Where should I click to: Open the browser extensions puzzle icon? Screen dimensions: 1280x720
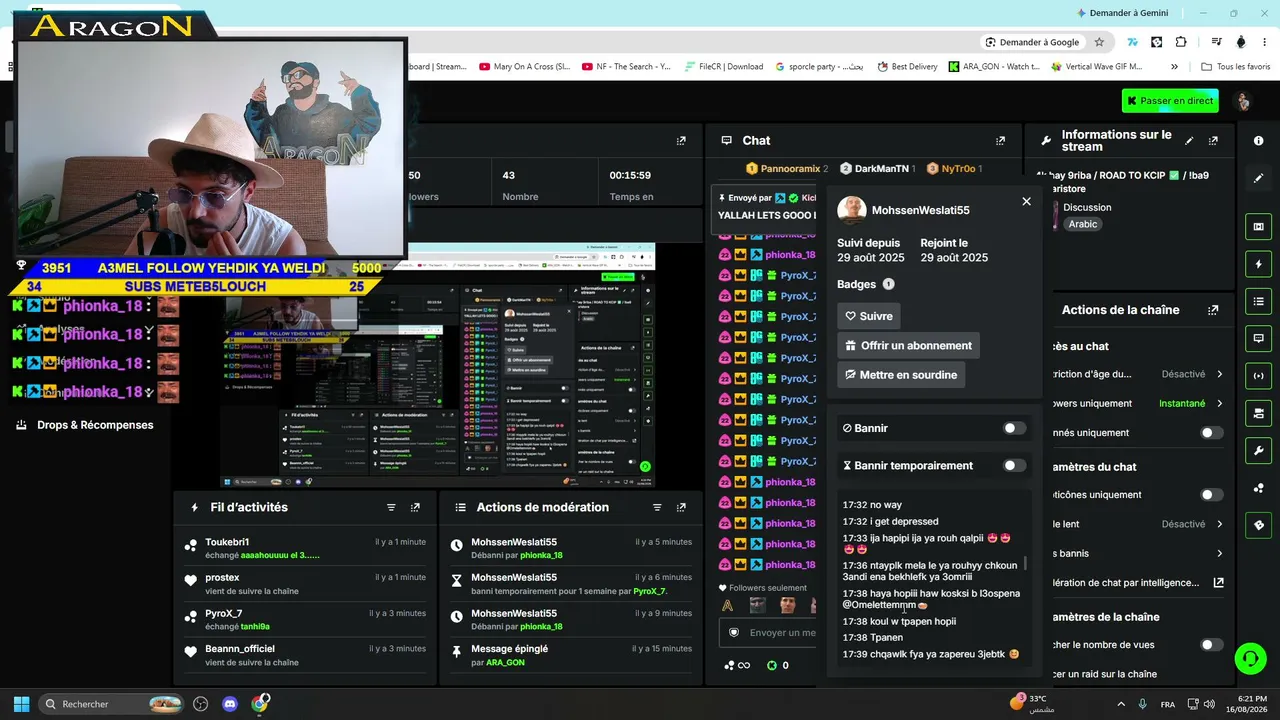click(1181, 42)
